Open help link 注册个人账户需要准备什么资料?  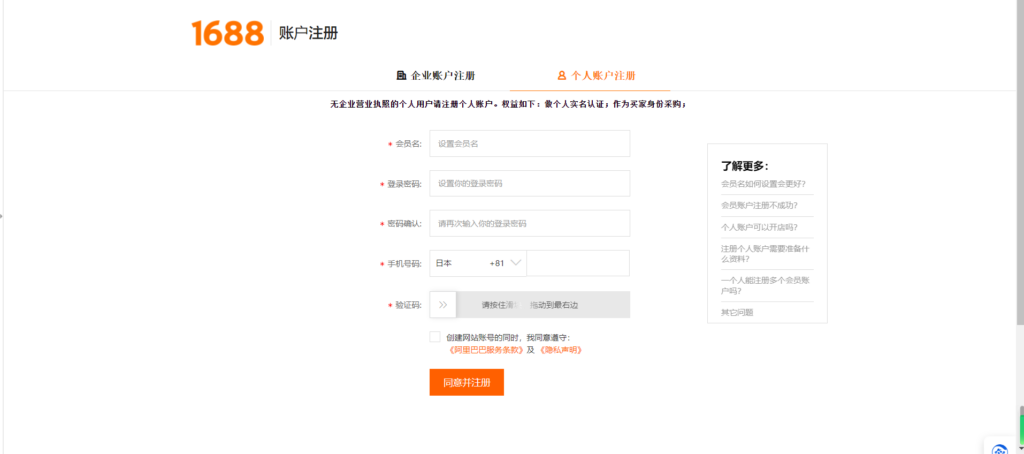pyautogui.click(x=765, y=253)
